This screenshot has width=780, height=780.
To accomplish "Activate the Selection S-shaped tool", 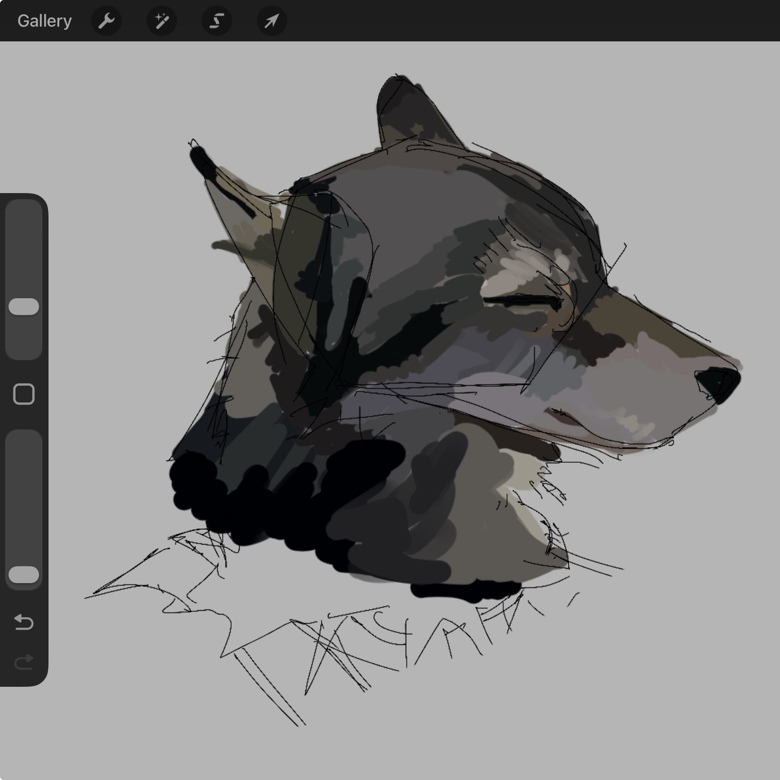I will click(x=216, y=21).
